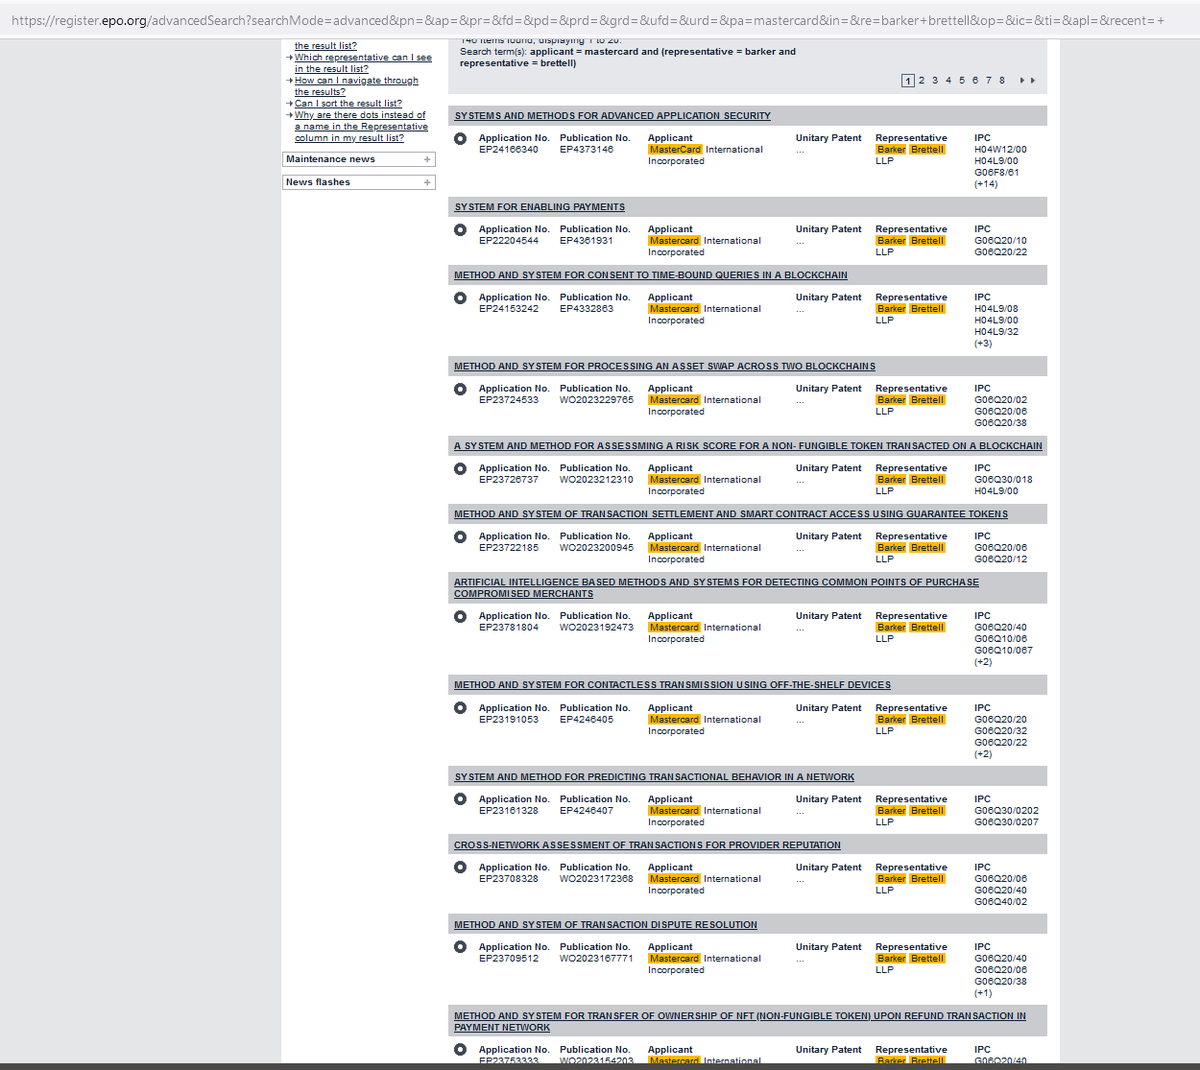Open 'Contactless Transmission Using Off-The-Shelf Devices' result
This screenshot has width=1200, height=1070.
(x=672, y=685)
